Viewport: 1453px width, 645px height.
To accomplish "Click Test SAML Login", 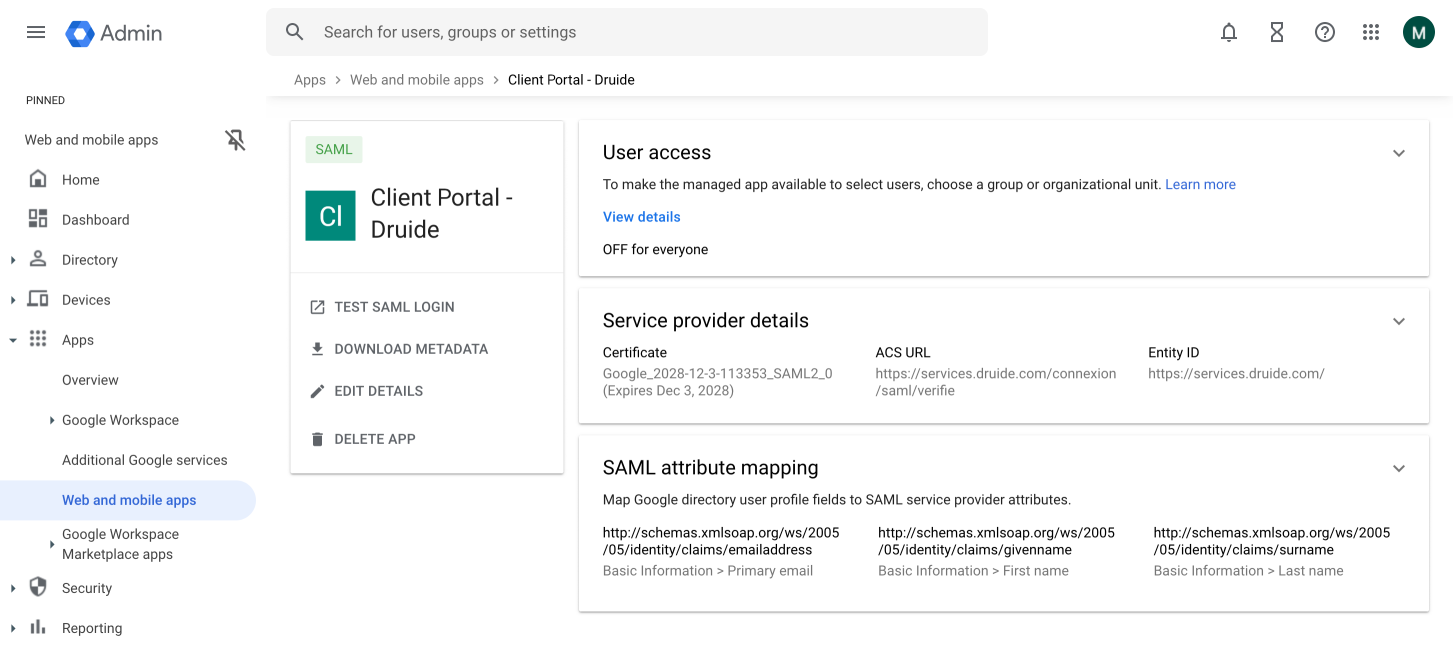I will click(394, 307).
